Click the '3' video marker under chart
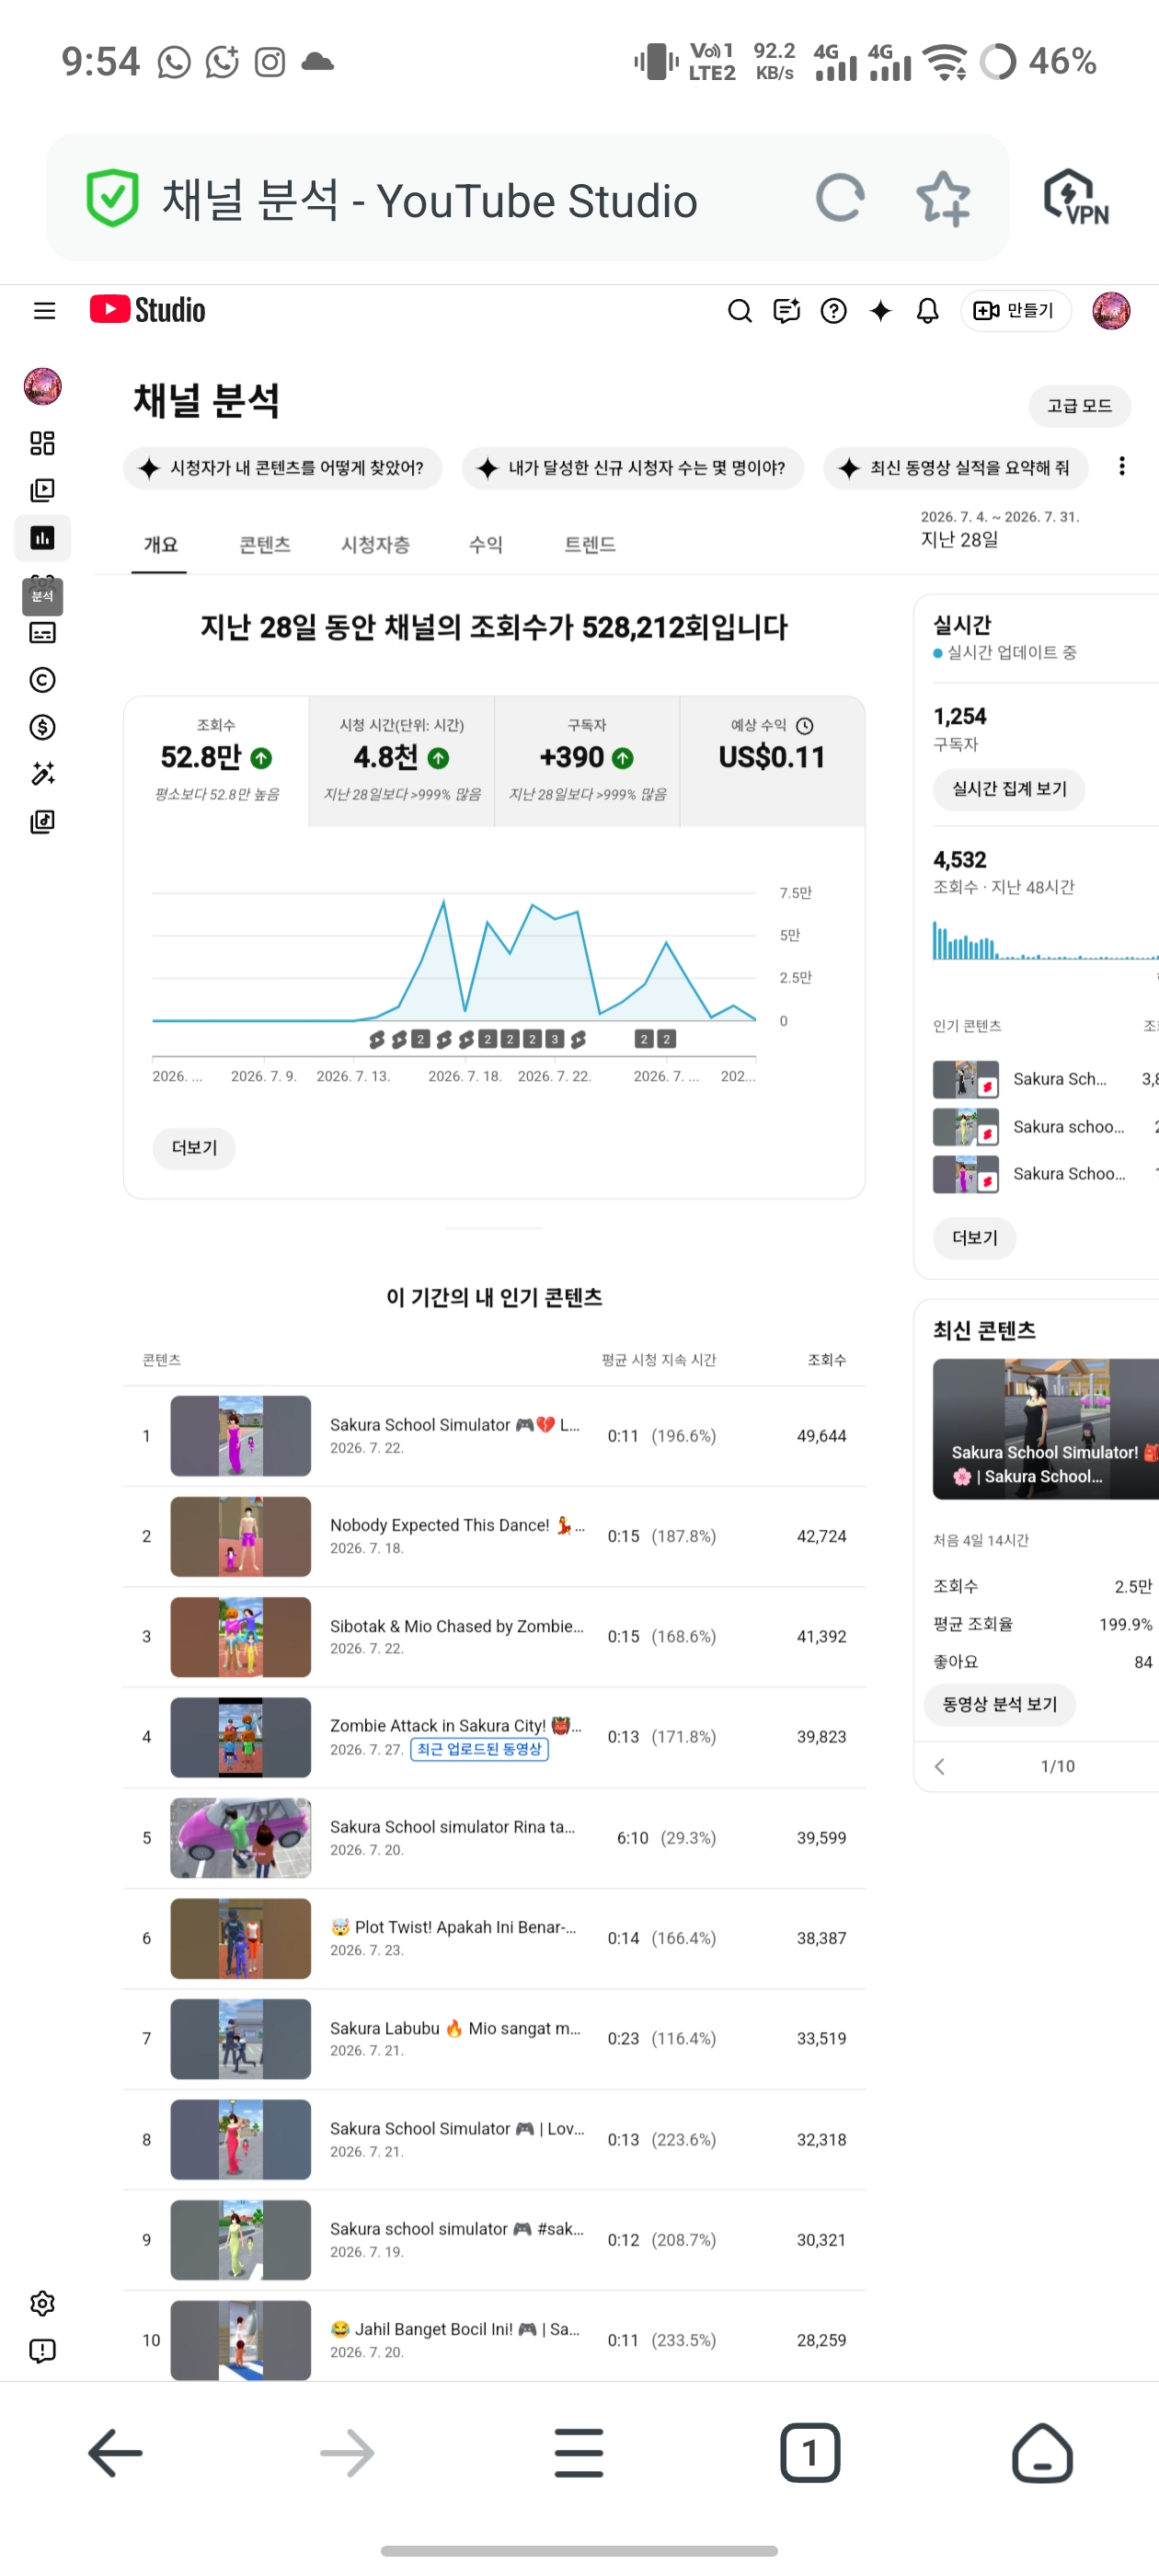Viewport: 1159px width, 2576px height. pyautogui.click(x=555, y=1039)
